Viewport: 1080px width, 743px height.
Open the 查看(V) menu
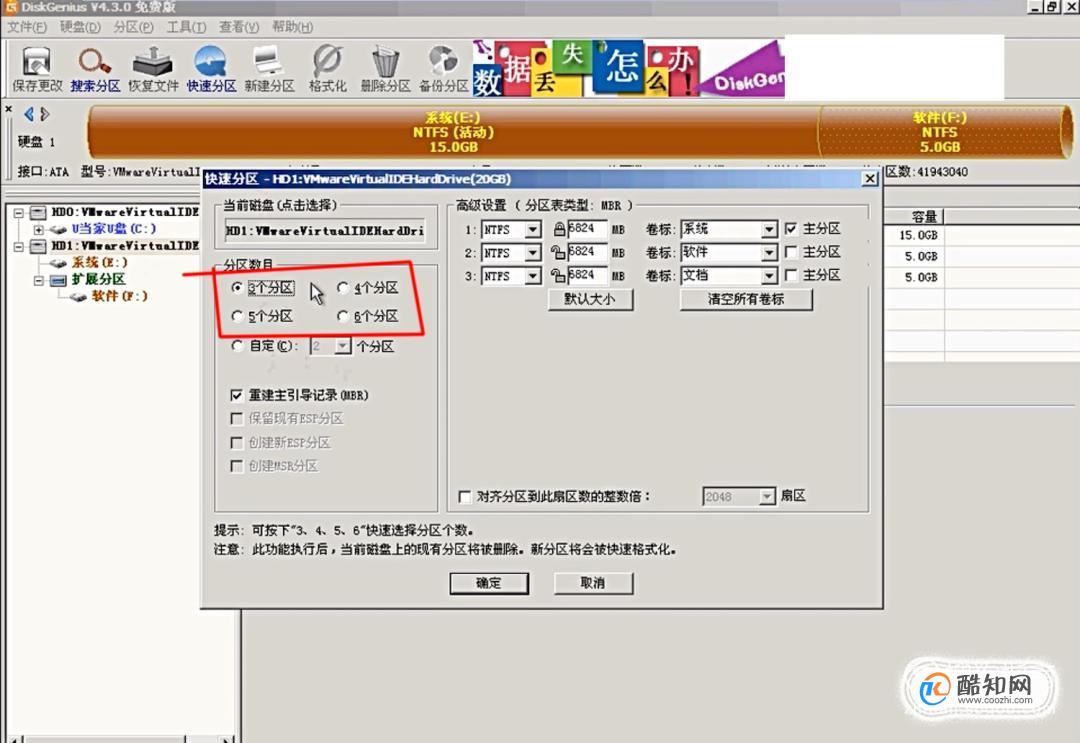[239, 27]
